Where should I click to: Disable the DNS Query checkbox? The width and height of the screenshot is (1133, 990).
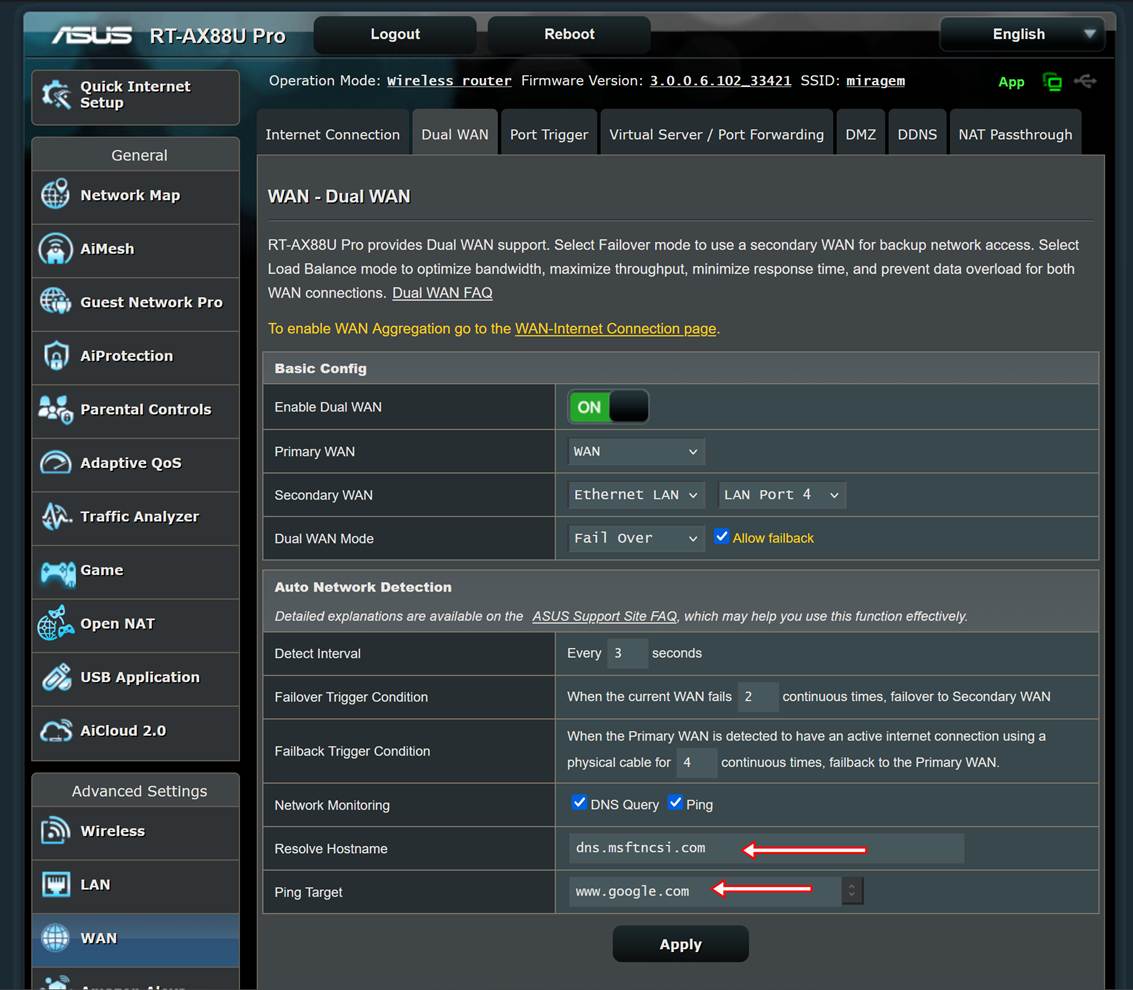point(579,803)
